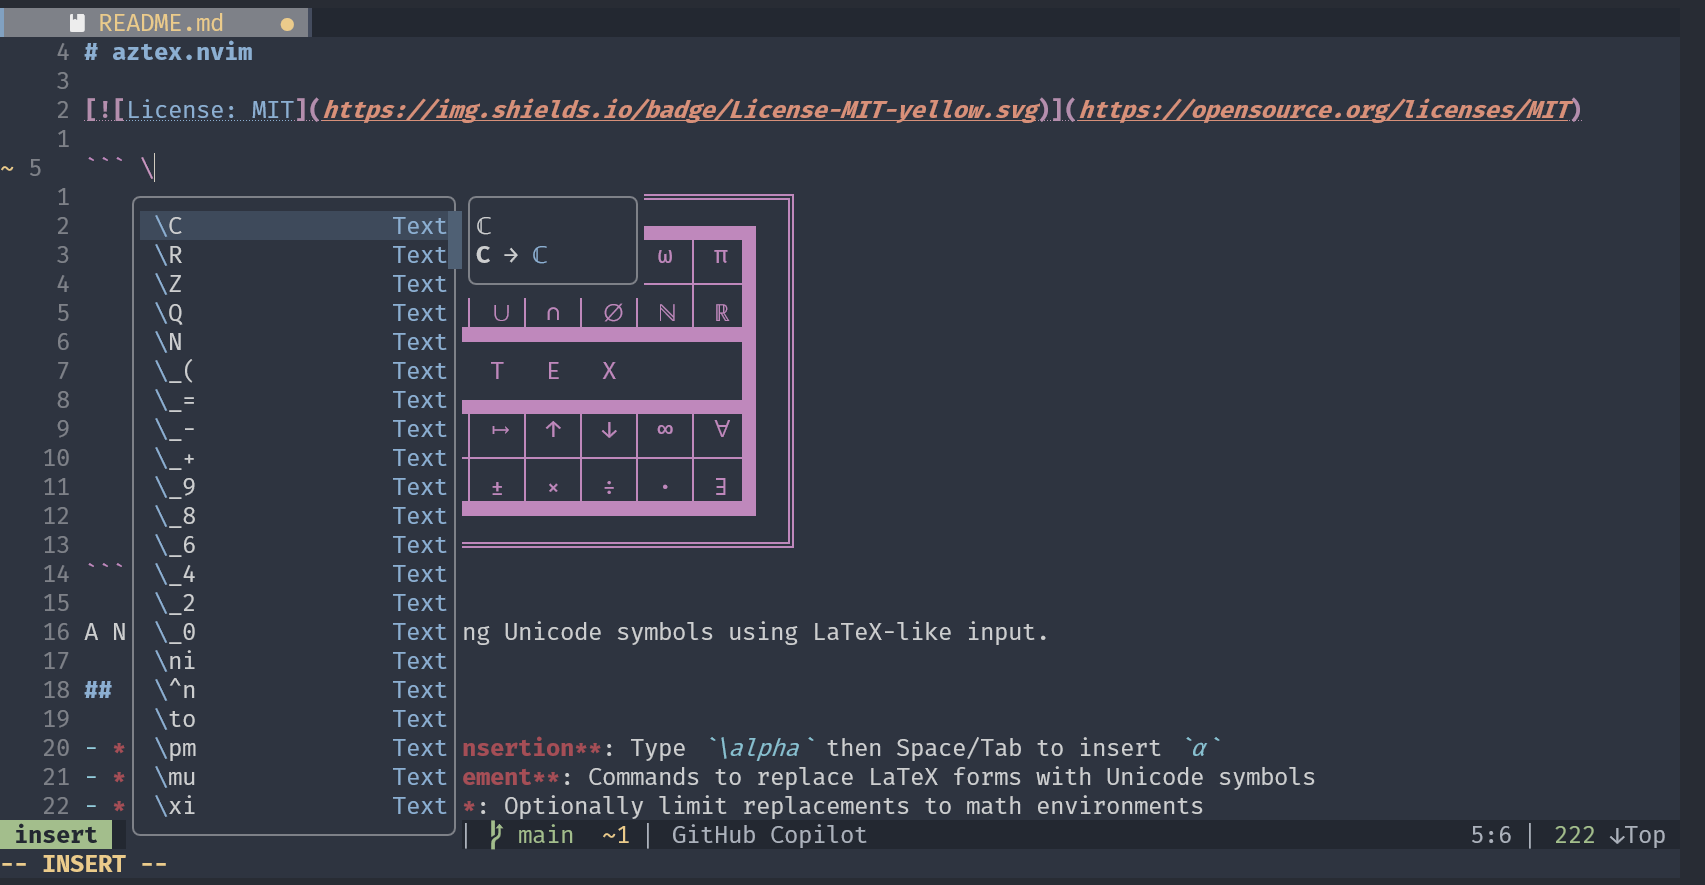Click the union symbol in ASCII art
This screenshot has width=1705, height=885.
tap(501, 313)
